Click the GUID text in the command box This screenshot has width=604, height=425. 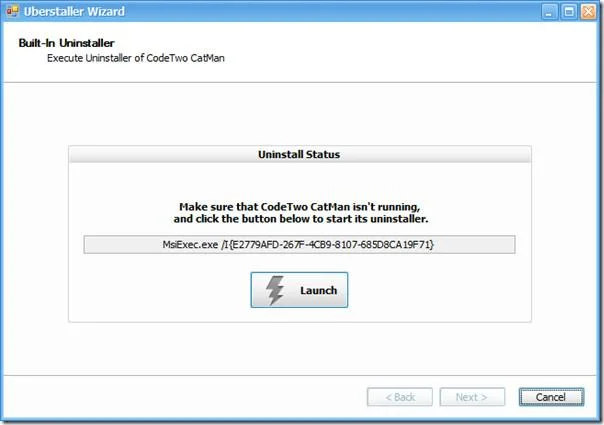(331, 245)
